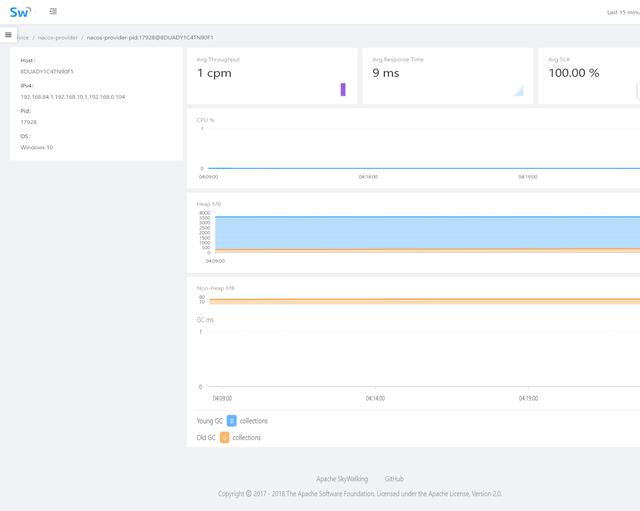Click the blue Young GC count badge
The width and height of the screenshot is (640, 511).
point(231,421)
